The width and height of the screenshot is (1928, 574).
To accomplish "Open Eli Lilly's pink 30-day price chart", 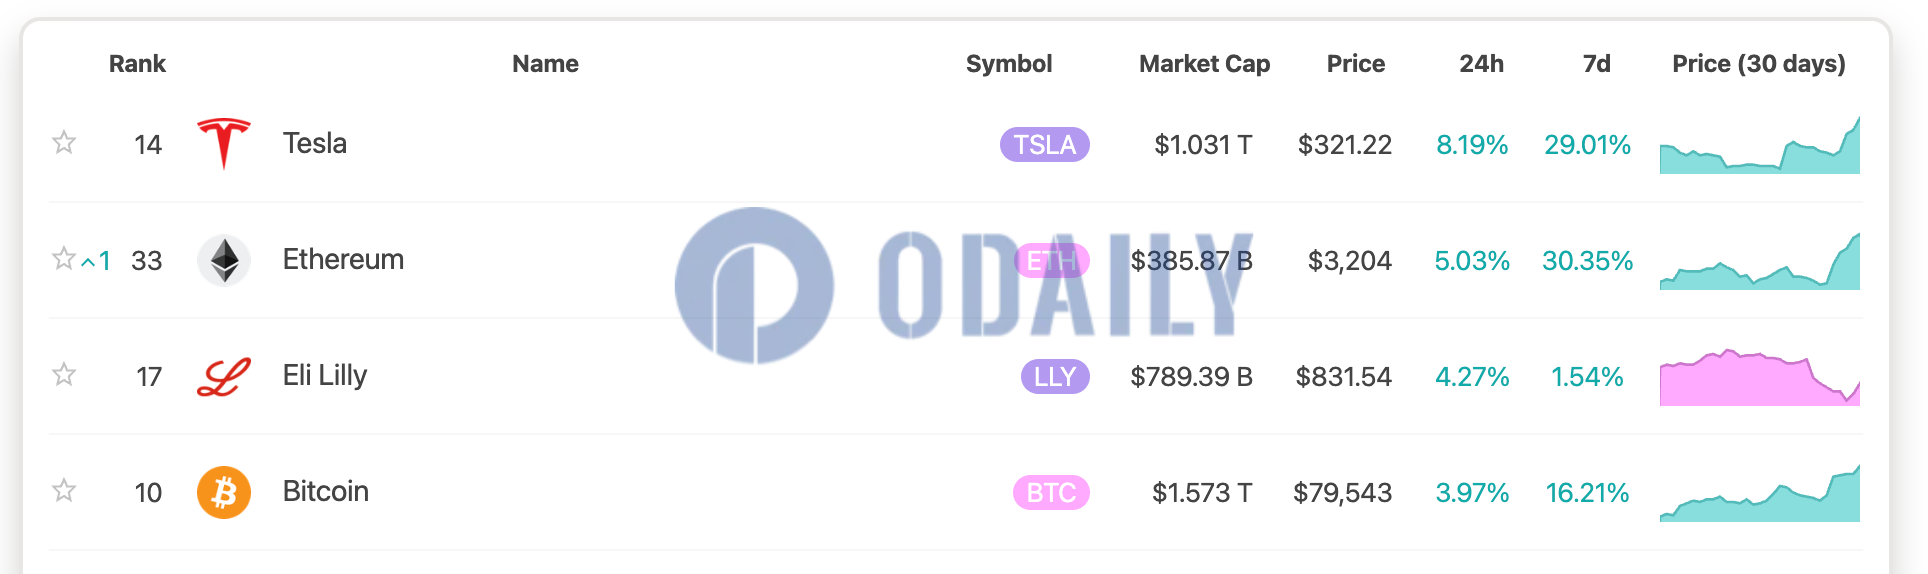I will (x=1760, y=377).
